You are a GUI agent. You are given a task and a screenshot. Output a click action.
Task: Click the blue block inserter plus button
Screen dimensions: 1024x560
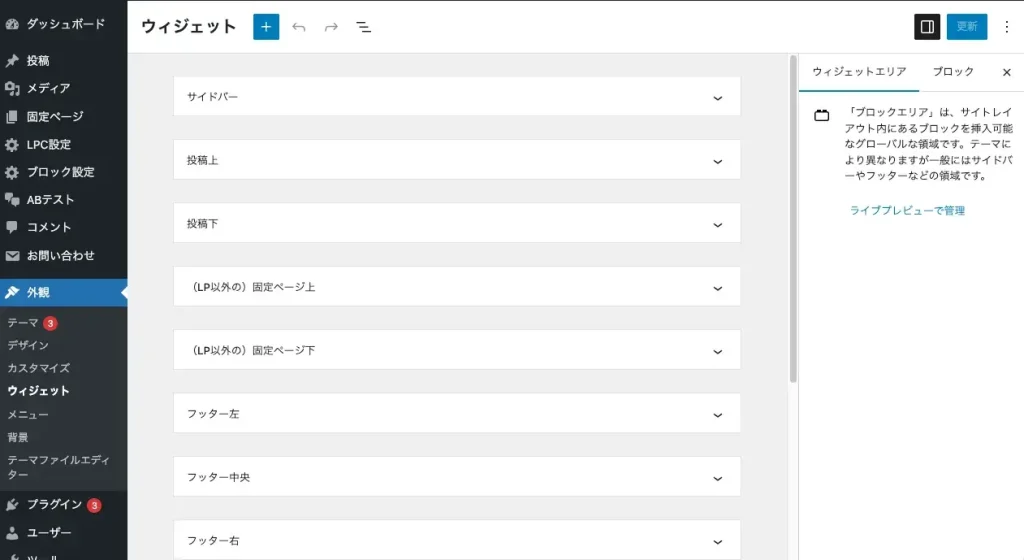(x=266, y=27)
